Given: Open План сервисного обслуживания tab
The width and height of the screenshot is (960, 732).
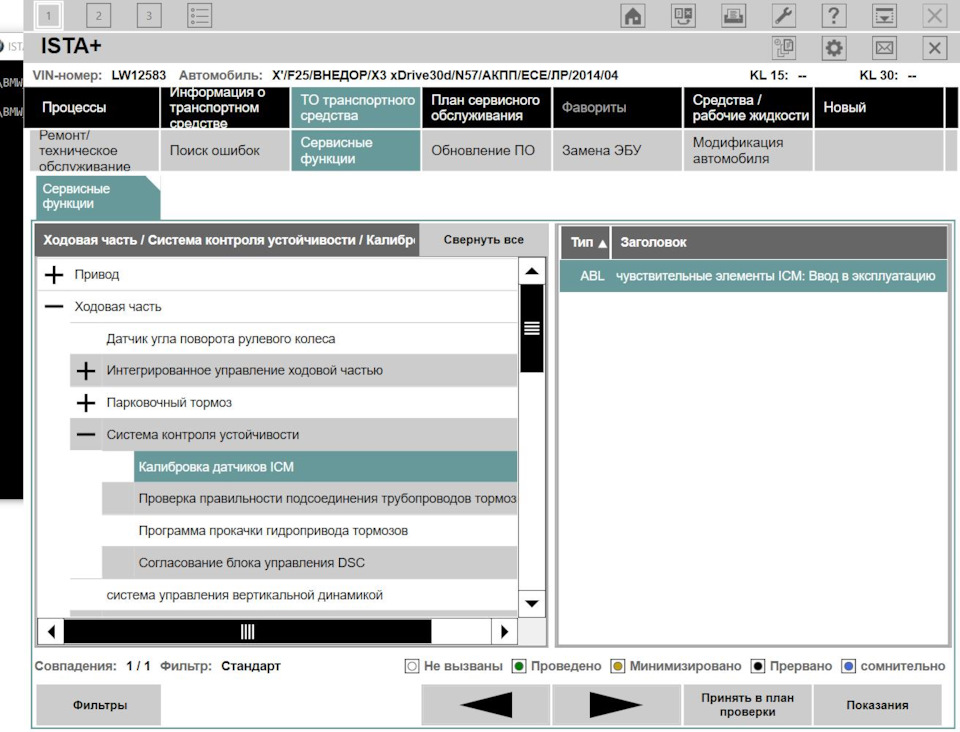Looking at the screenshot, I should (x=487, y=108).
